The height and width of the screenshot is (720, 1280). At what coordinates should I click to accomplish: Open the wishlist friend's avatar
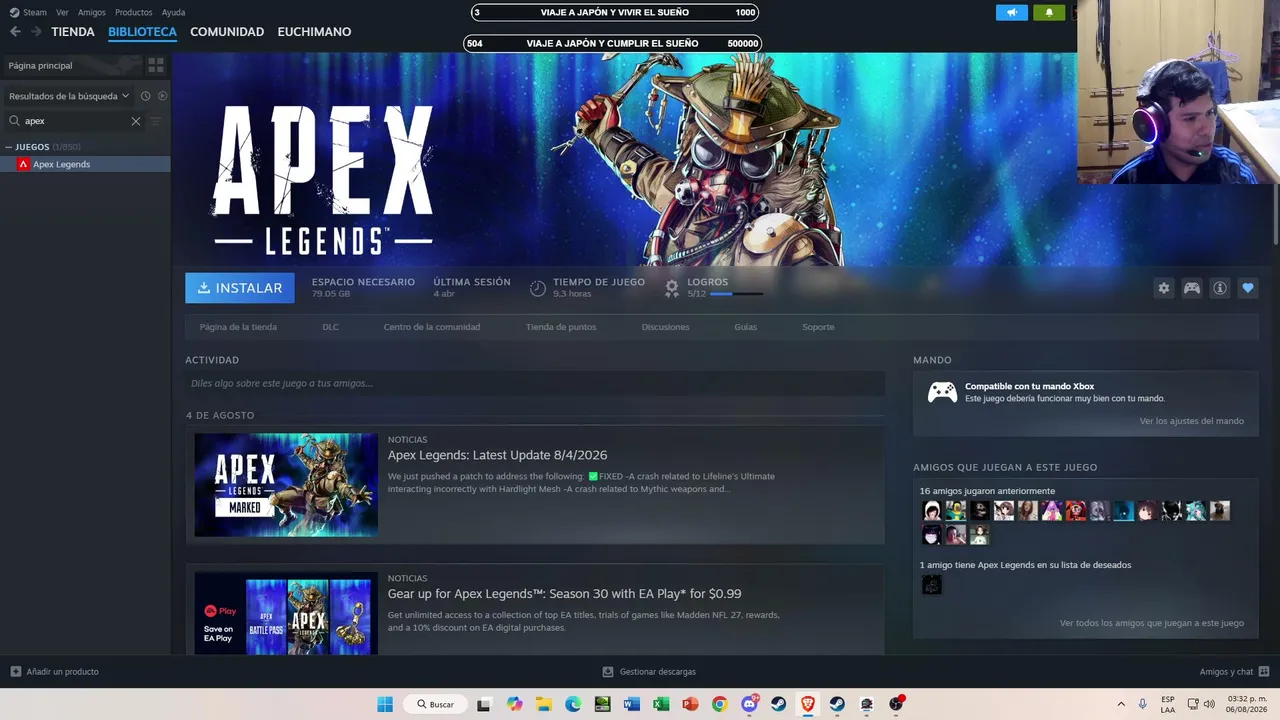pyautogui.click(x=932, y=585)
